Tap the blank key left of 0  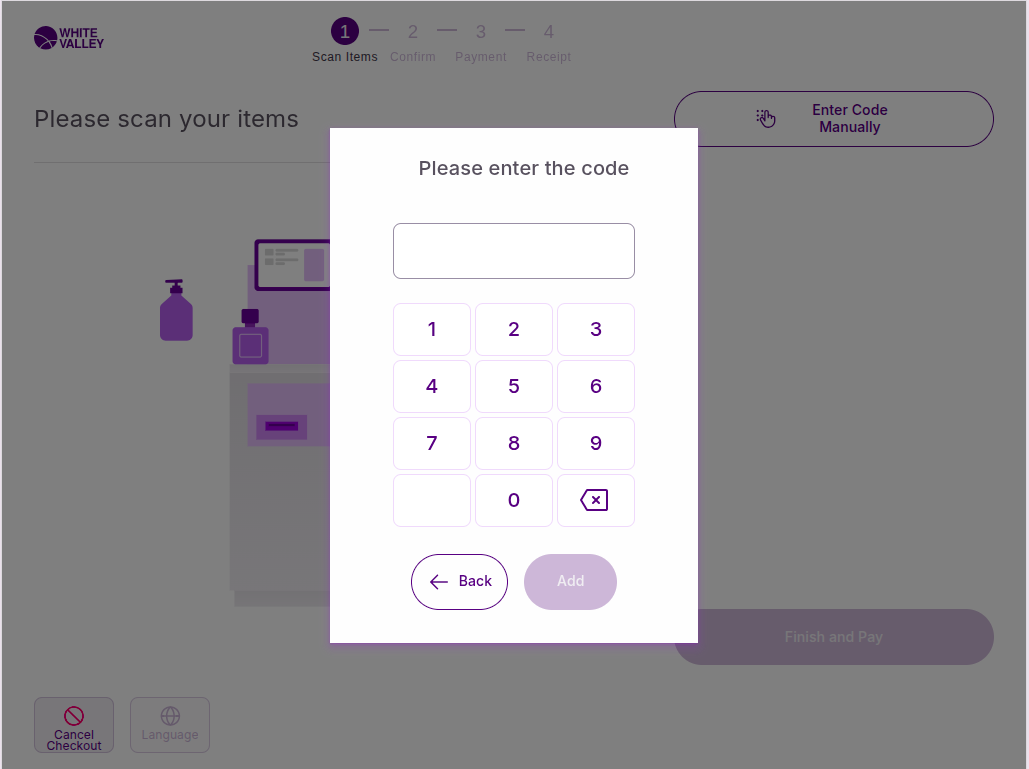(x=432, y=500)
